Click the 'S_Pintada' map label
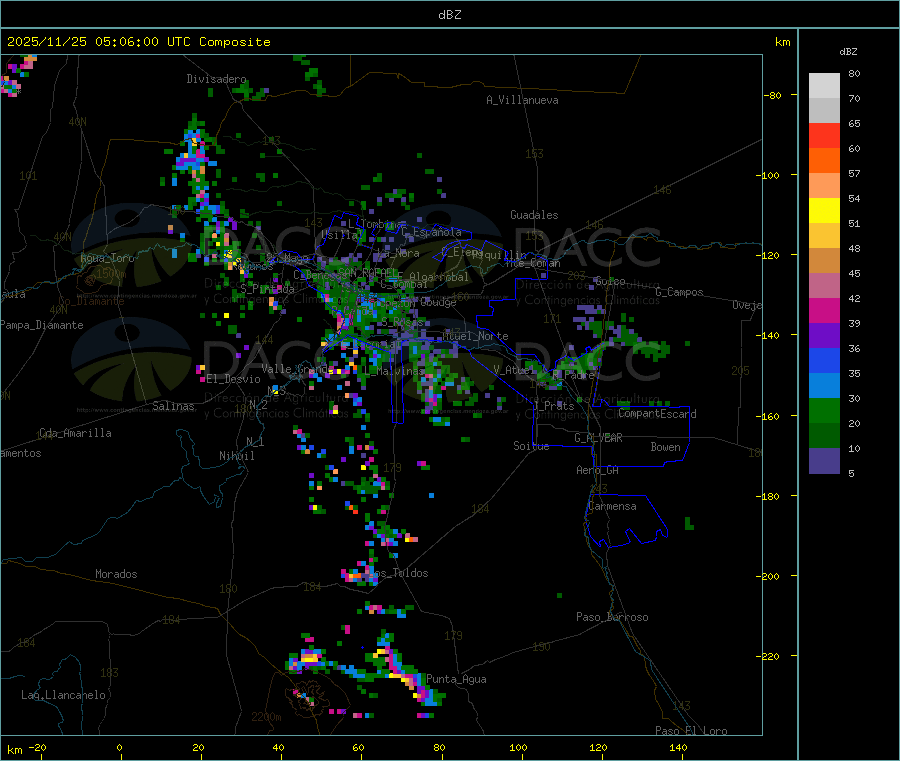The height and width of the screenshot is (761, 900). point(267,289)
